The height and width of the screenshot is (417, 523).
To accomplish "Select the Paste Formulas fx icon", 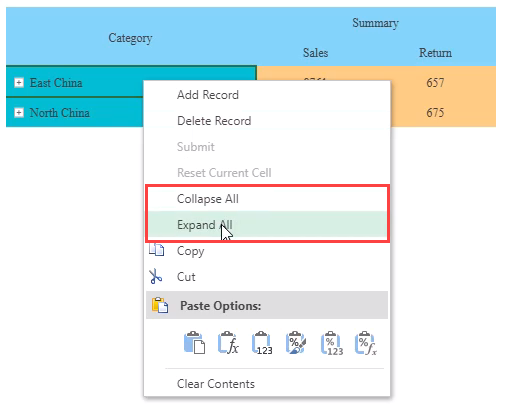I will click(228, 343).
